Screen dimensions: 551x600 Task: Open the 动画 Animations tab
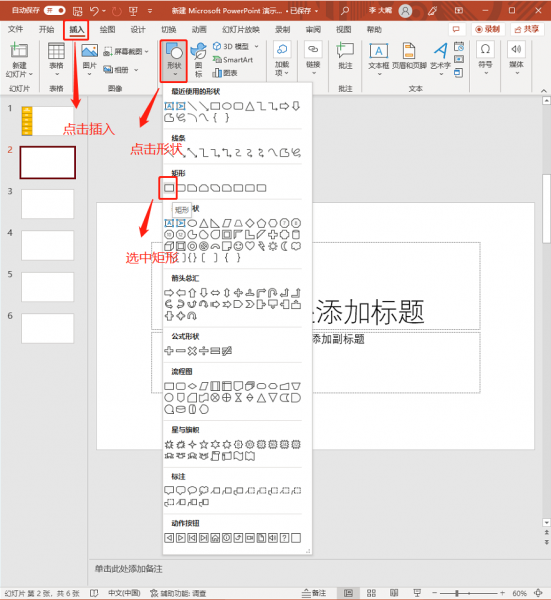click(199, 29)
